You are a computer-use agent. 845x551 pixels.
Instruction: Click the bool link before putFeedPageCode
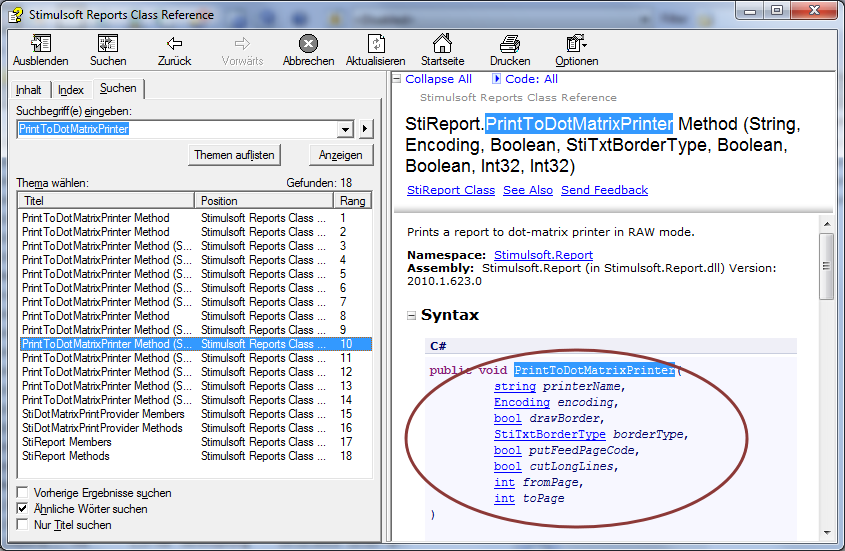pos(508,450)
